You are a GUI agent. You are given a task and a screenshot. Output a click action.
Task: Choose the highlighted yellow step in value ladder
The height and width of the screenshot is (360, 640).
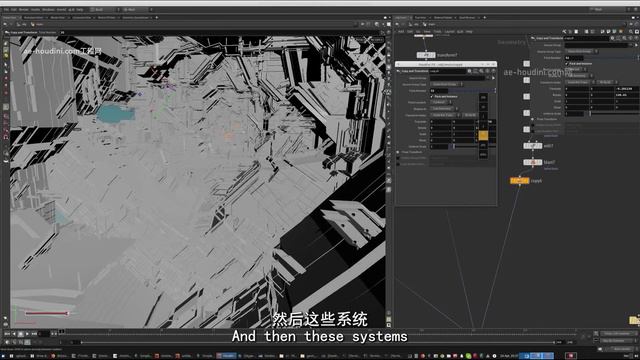(x=483, y=135)
